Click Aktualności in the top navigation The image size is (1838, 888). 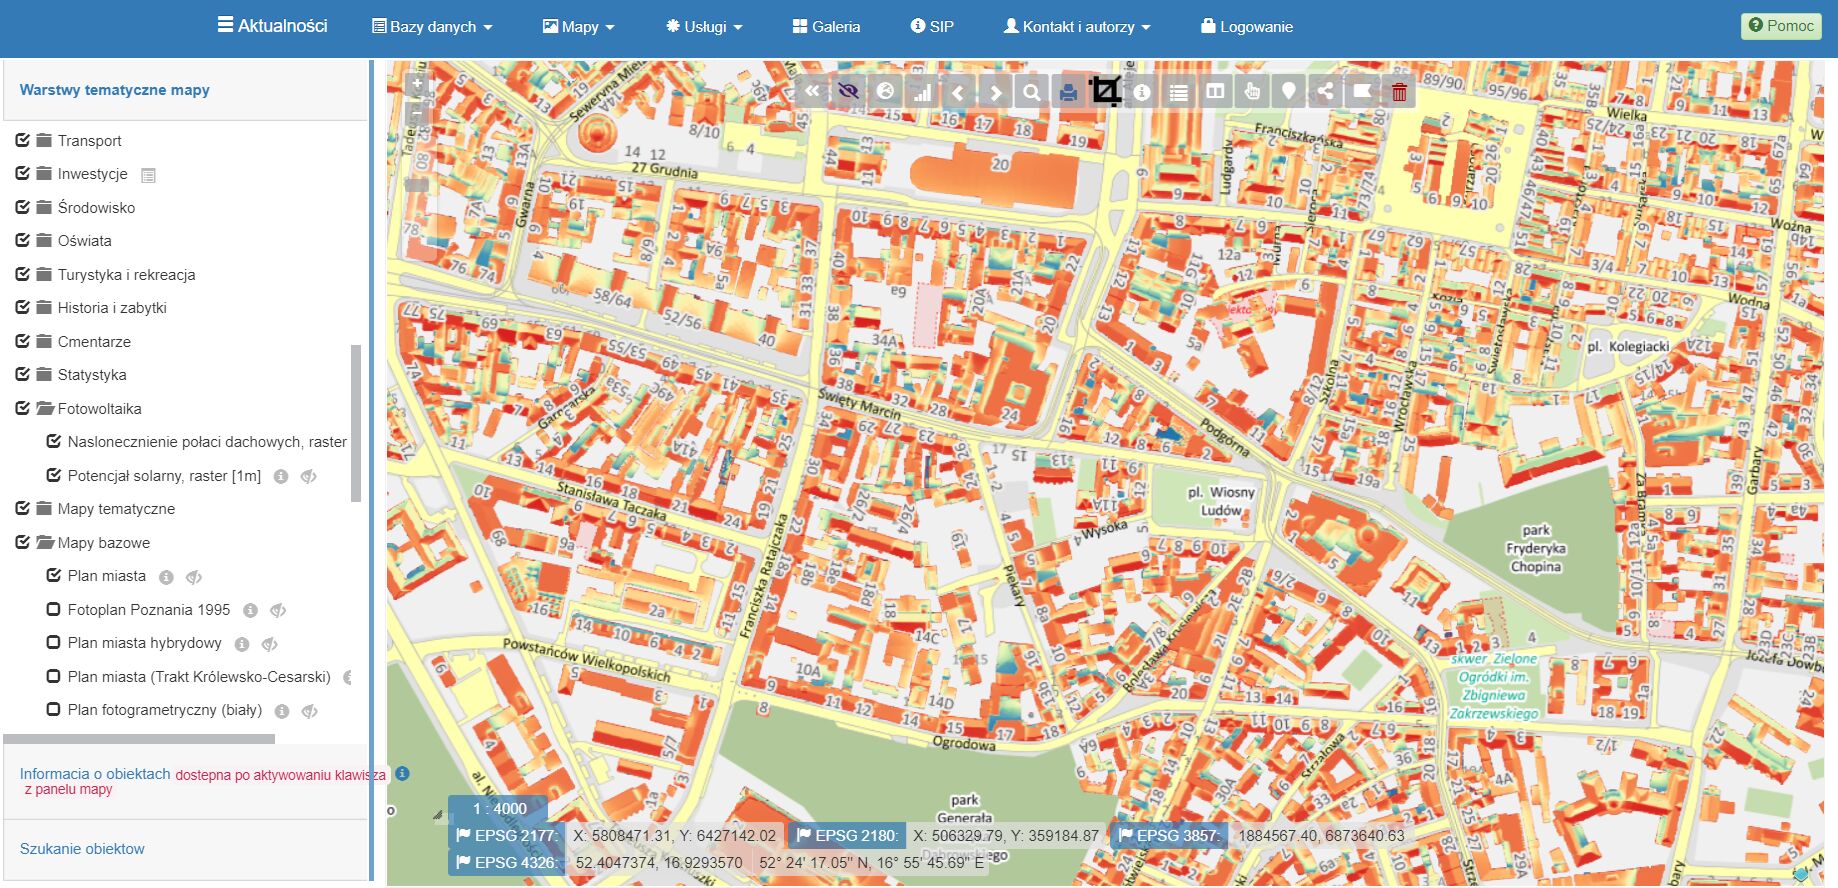click(272, 26)
